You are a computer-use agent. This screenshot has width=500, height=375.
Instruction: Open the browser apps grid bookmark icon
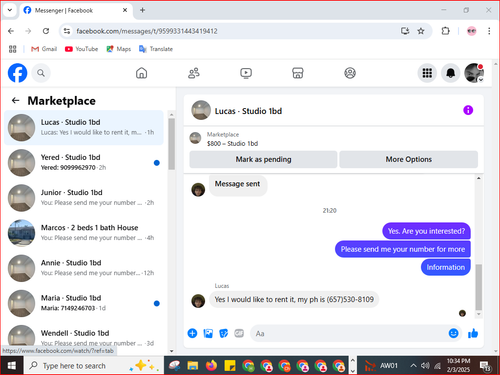(12, 49)
